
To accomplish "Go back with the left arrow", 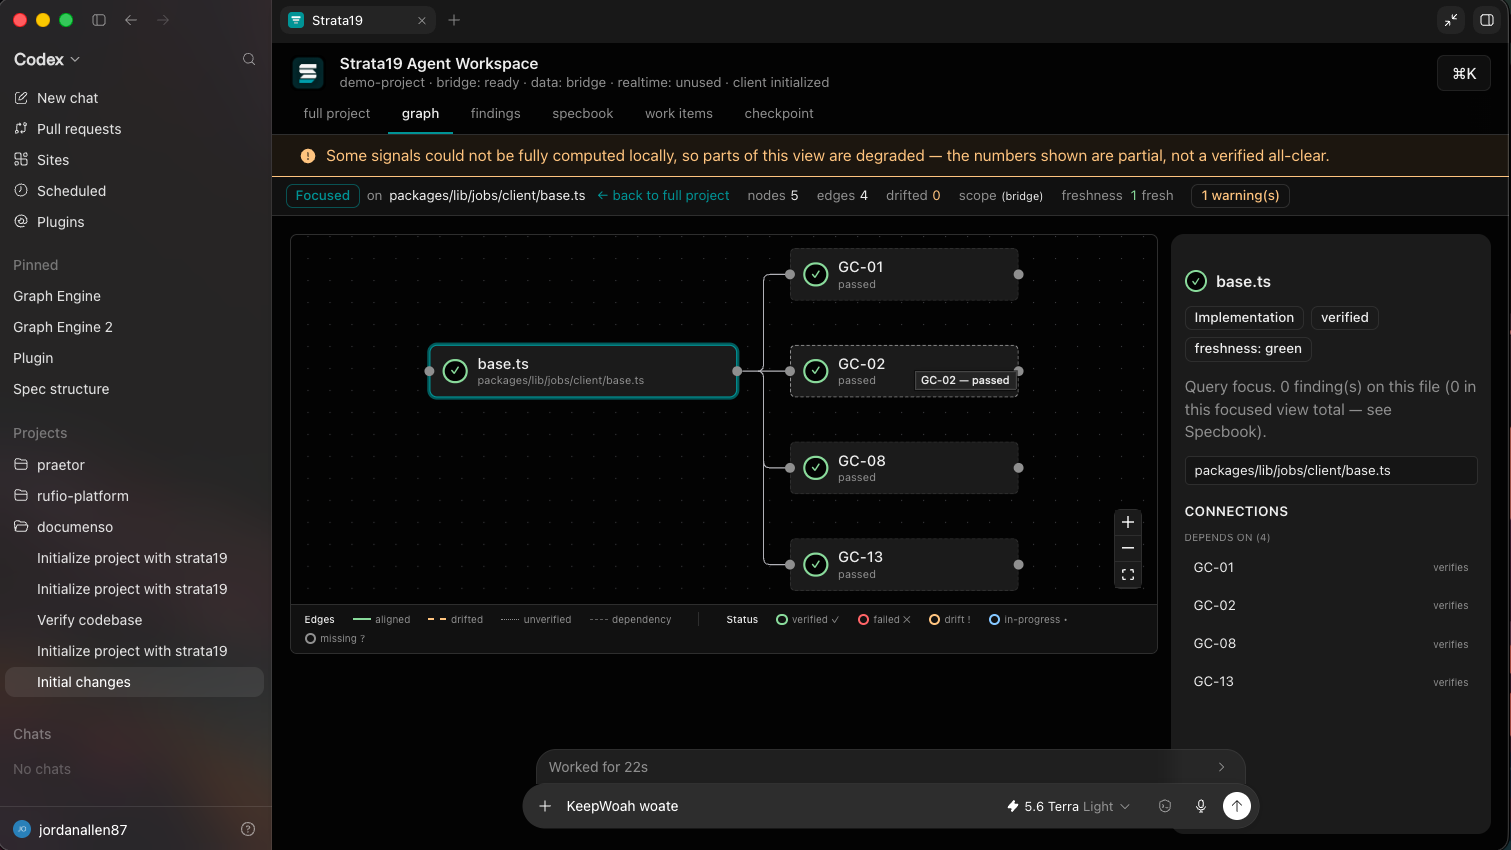I will [131, 20].
